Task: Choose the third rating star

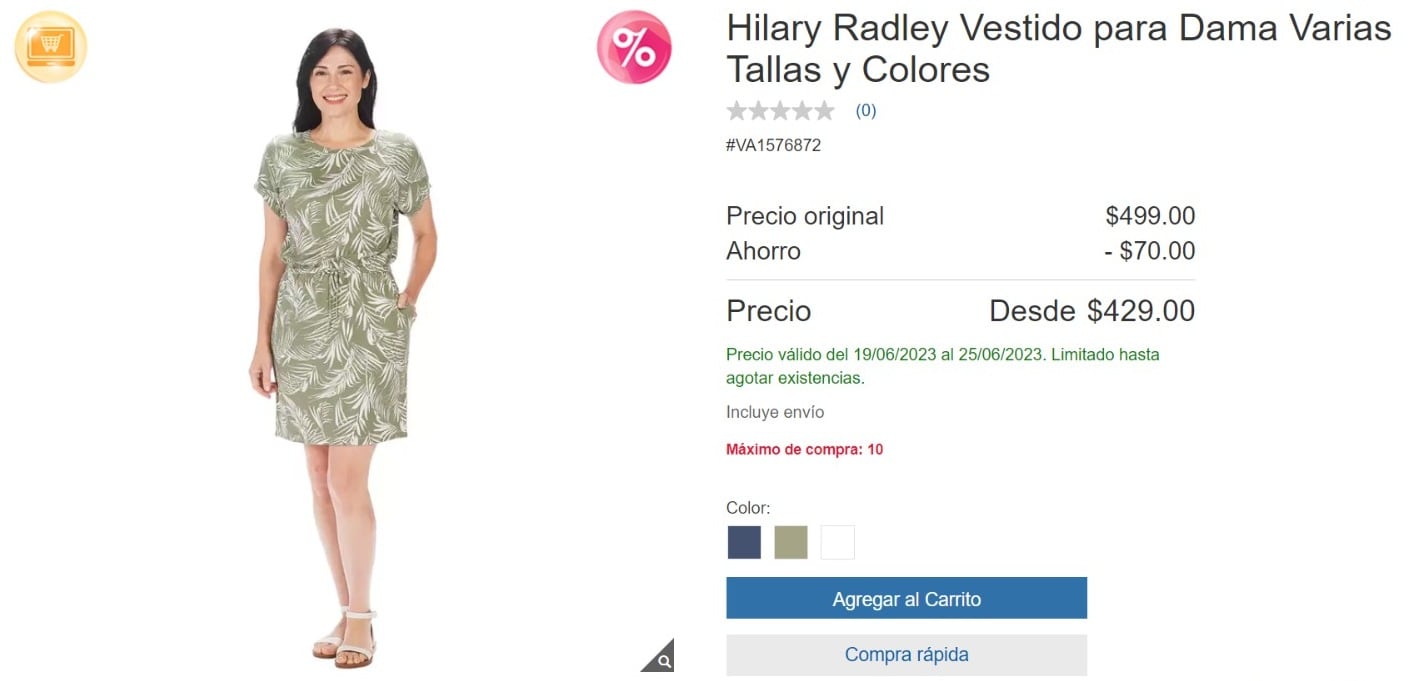Action: (781, 111)
